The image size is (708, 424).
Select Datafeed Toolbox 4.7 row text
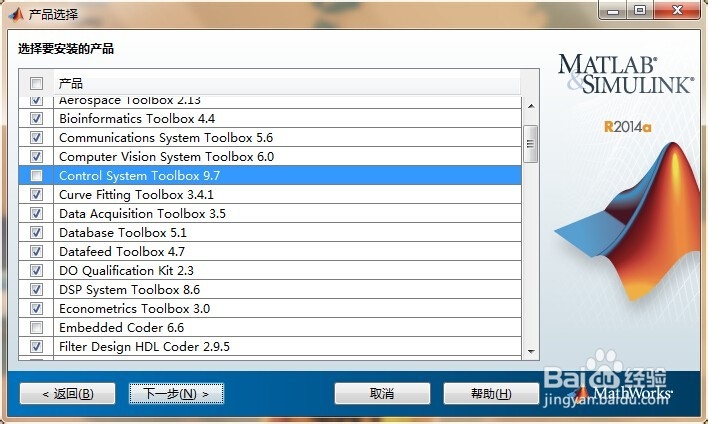click(122, 252)
